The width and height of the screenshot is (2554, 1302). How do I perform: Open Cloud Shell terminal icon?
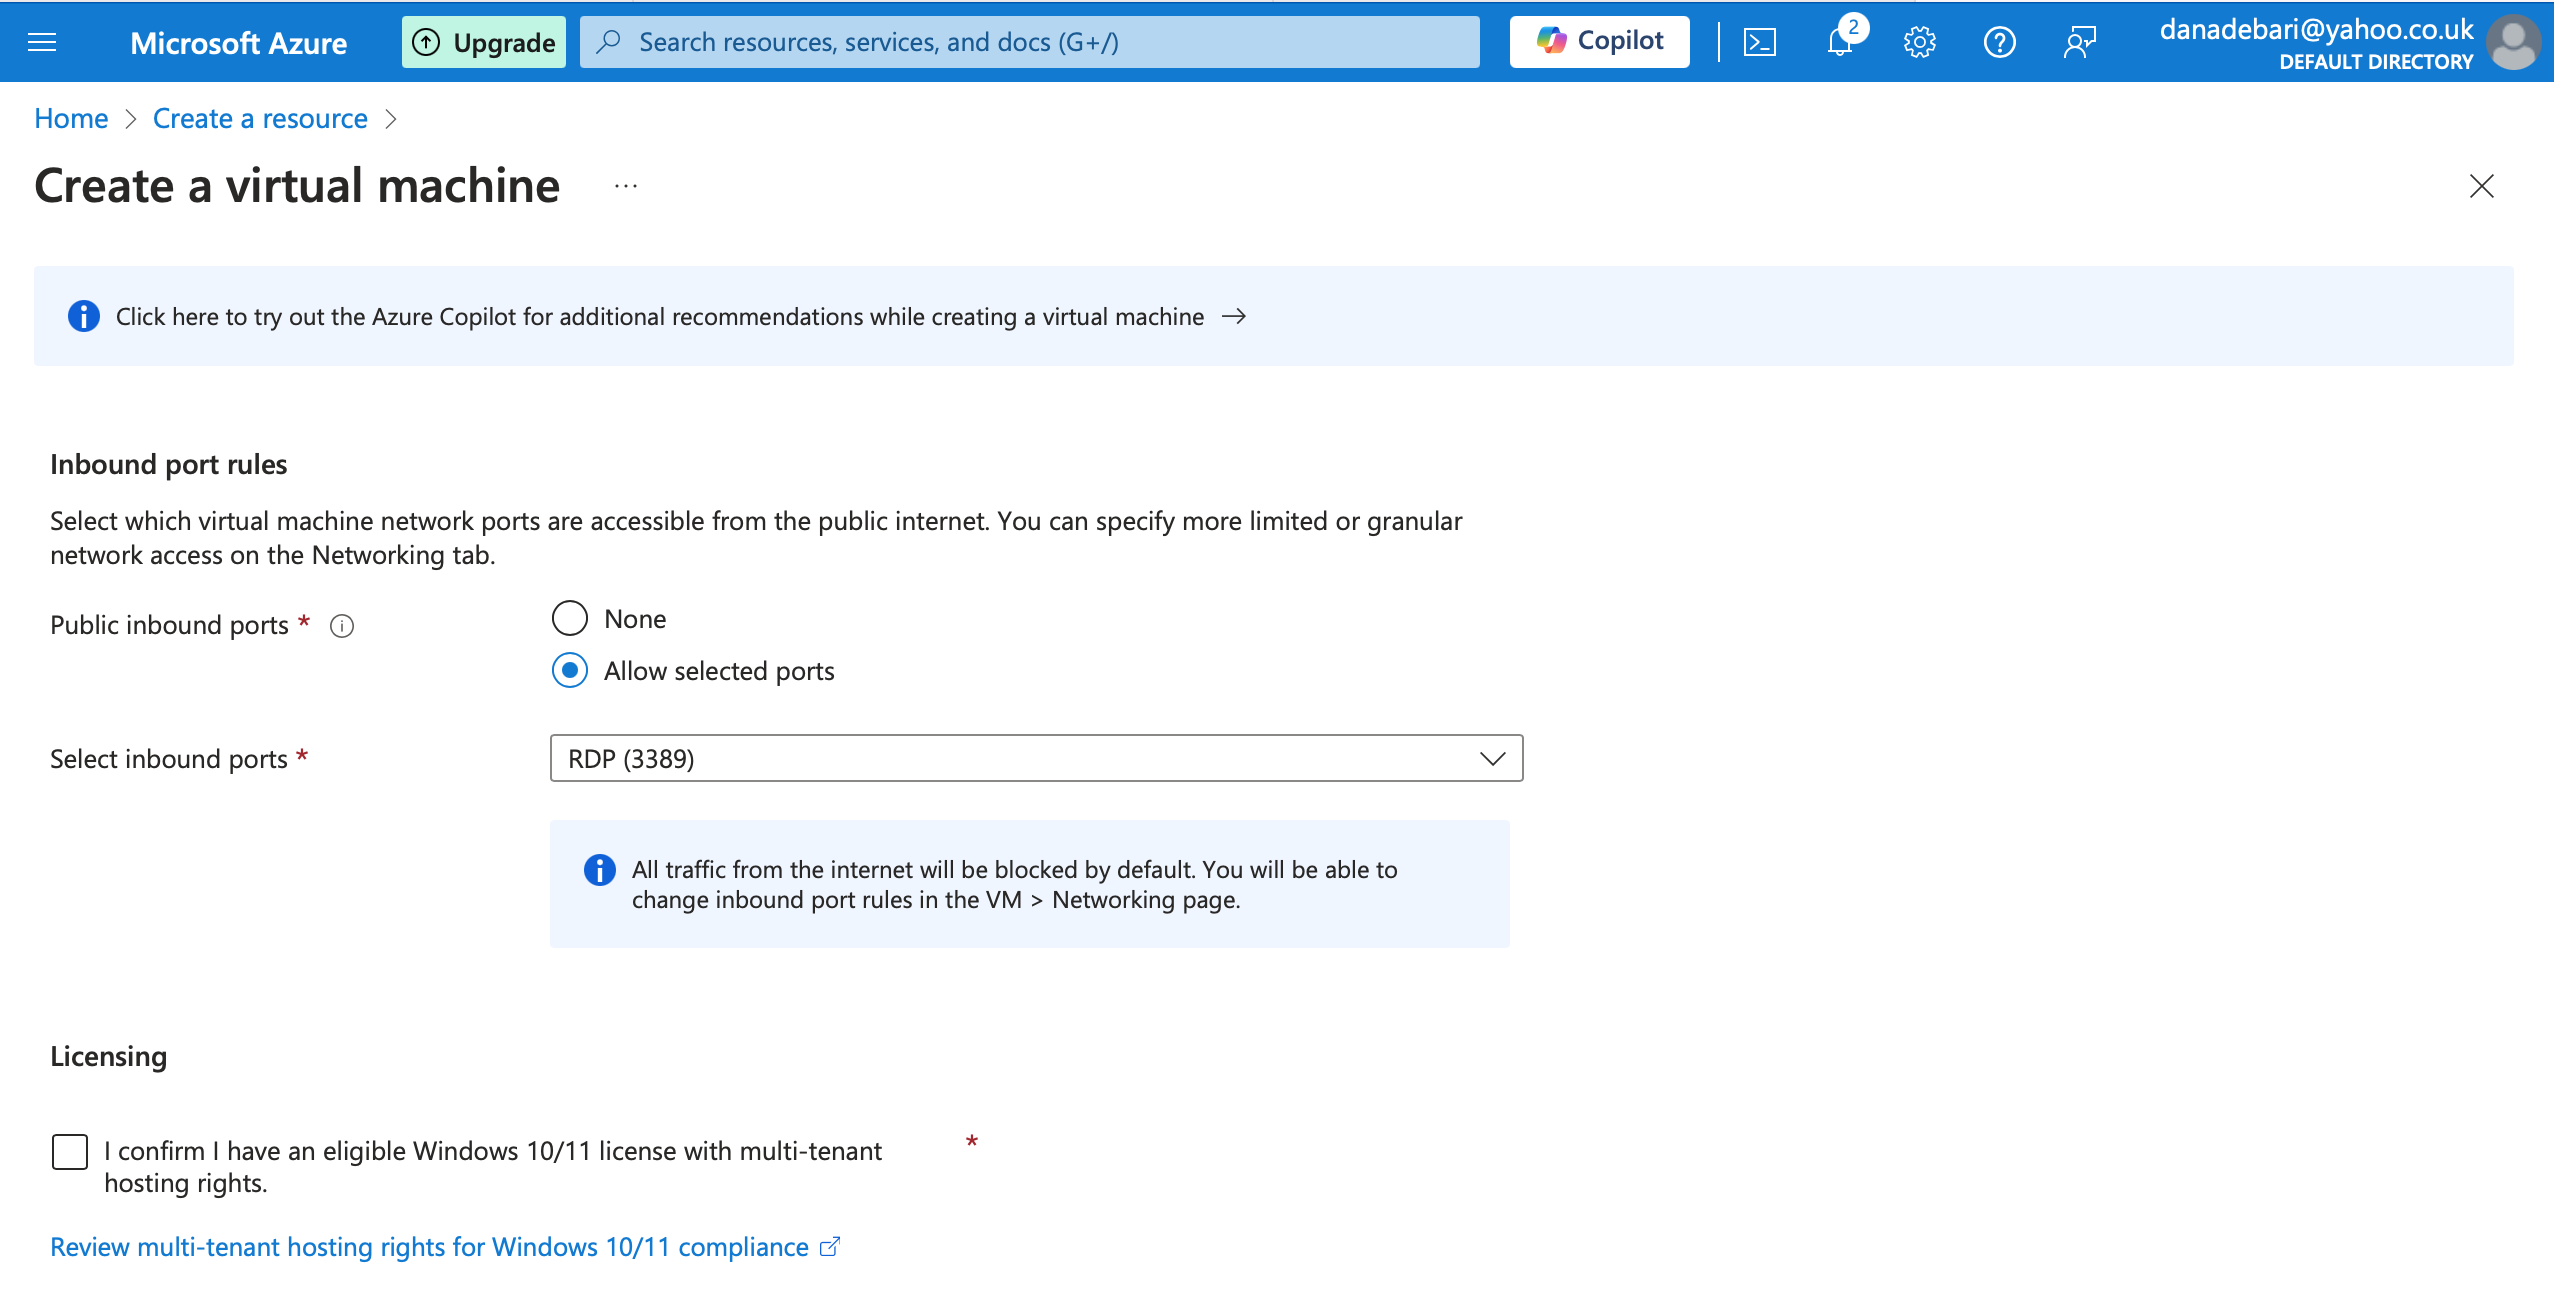1760,42
